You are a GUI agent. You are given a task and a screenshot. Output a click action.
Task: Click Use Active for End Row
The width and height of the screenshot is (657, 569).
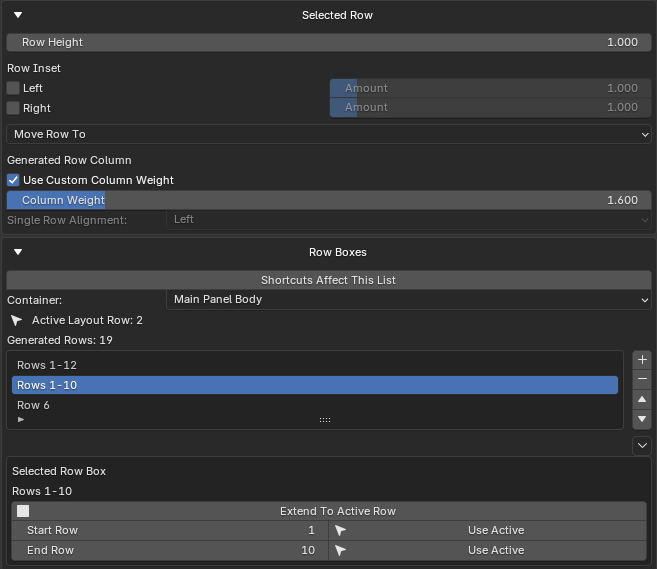click(487, 550)
